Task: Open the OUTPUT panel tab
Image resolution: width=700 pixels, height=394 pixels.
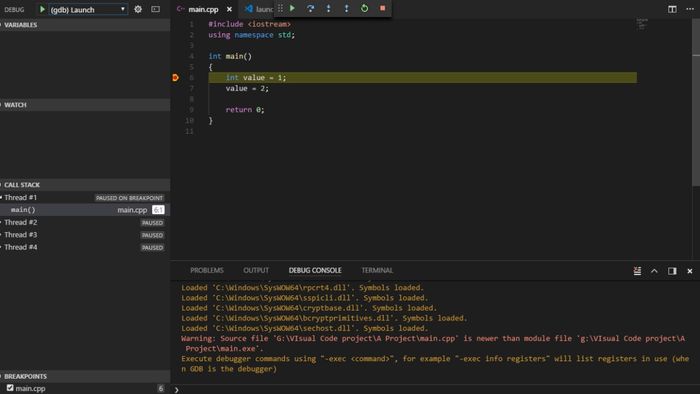Action: [x=256, y=270]
